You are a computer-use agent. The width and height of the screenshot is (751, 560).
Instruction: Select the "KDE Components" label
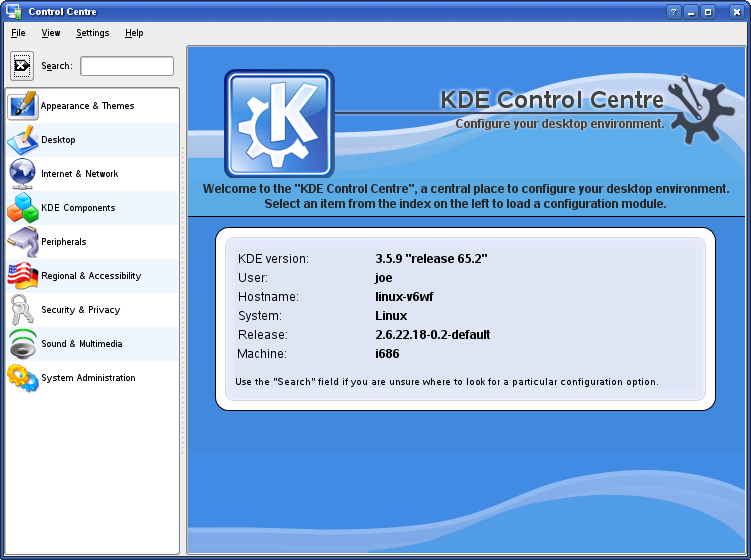tap(78, 208)
